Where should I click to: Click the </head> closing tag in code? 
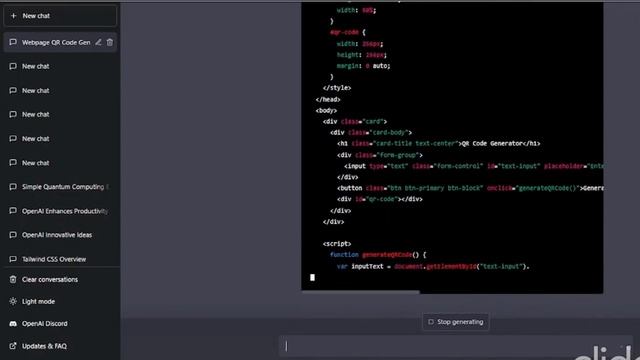328,99
